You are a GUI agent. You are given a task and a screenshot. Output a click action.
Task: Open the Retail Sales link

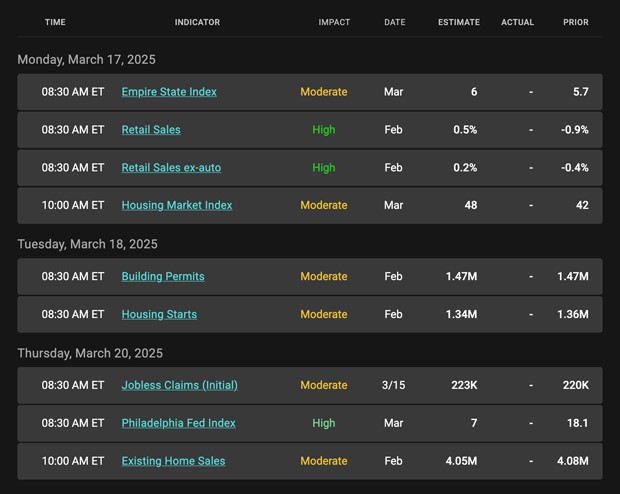(x=151, y=130)
